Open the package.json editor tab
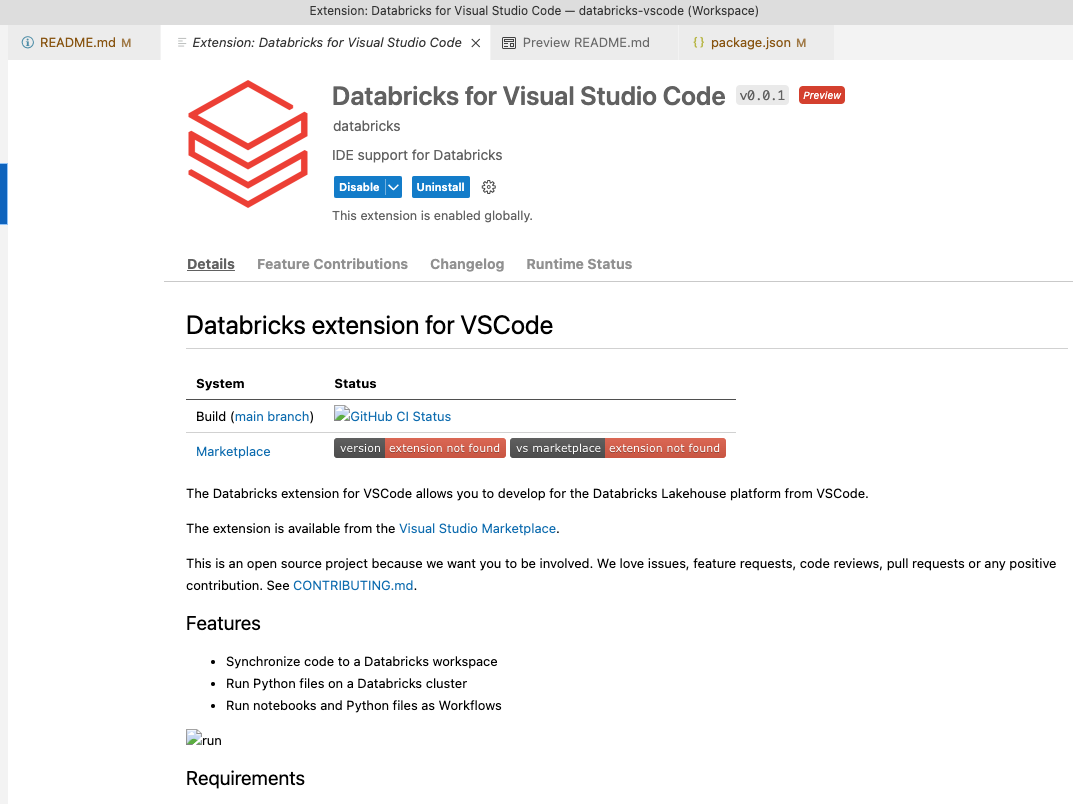Viewport: 1073px width, 804px height. click(x=750, y=43)
